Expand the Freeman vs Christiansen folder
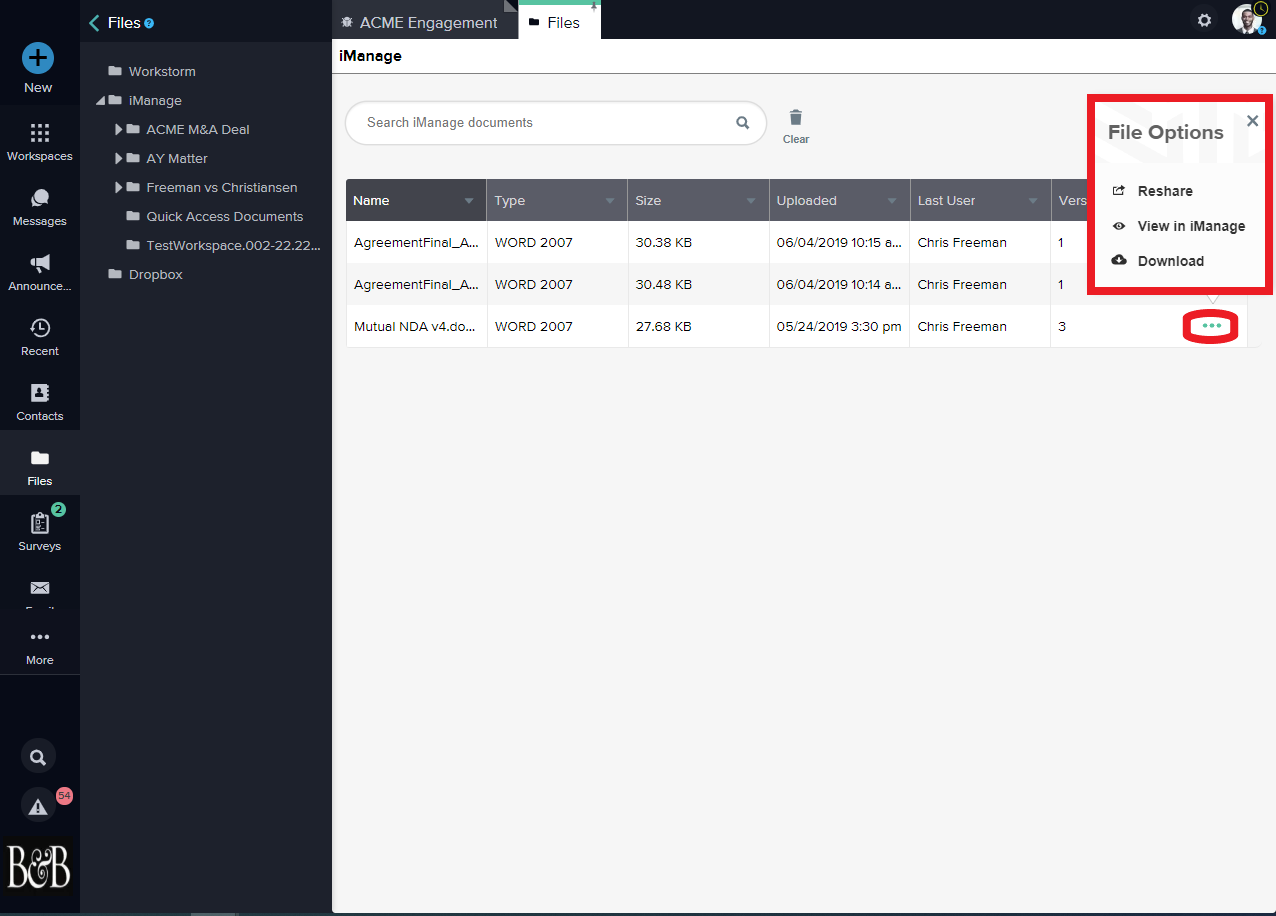The width and height of the screenshot is (1276, 916). pos(119,188)
